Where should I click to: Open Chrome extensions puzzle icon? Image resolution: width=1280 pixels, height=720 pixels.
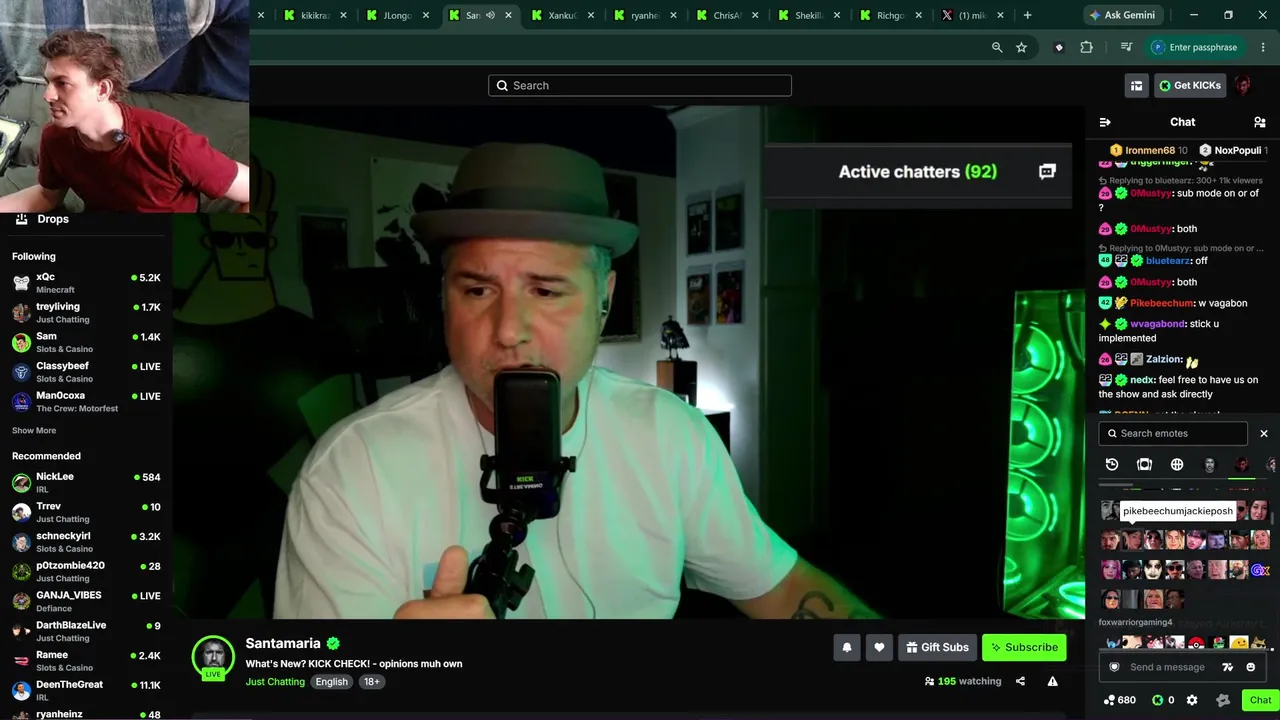point(1087,47)
